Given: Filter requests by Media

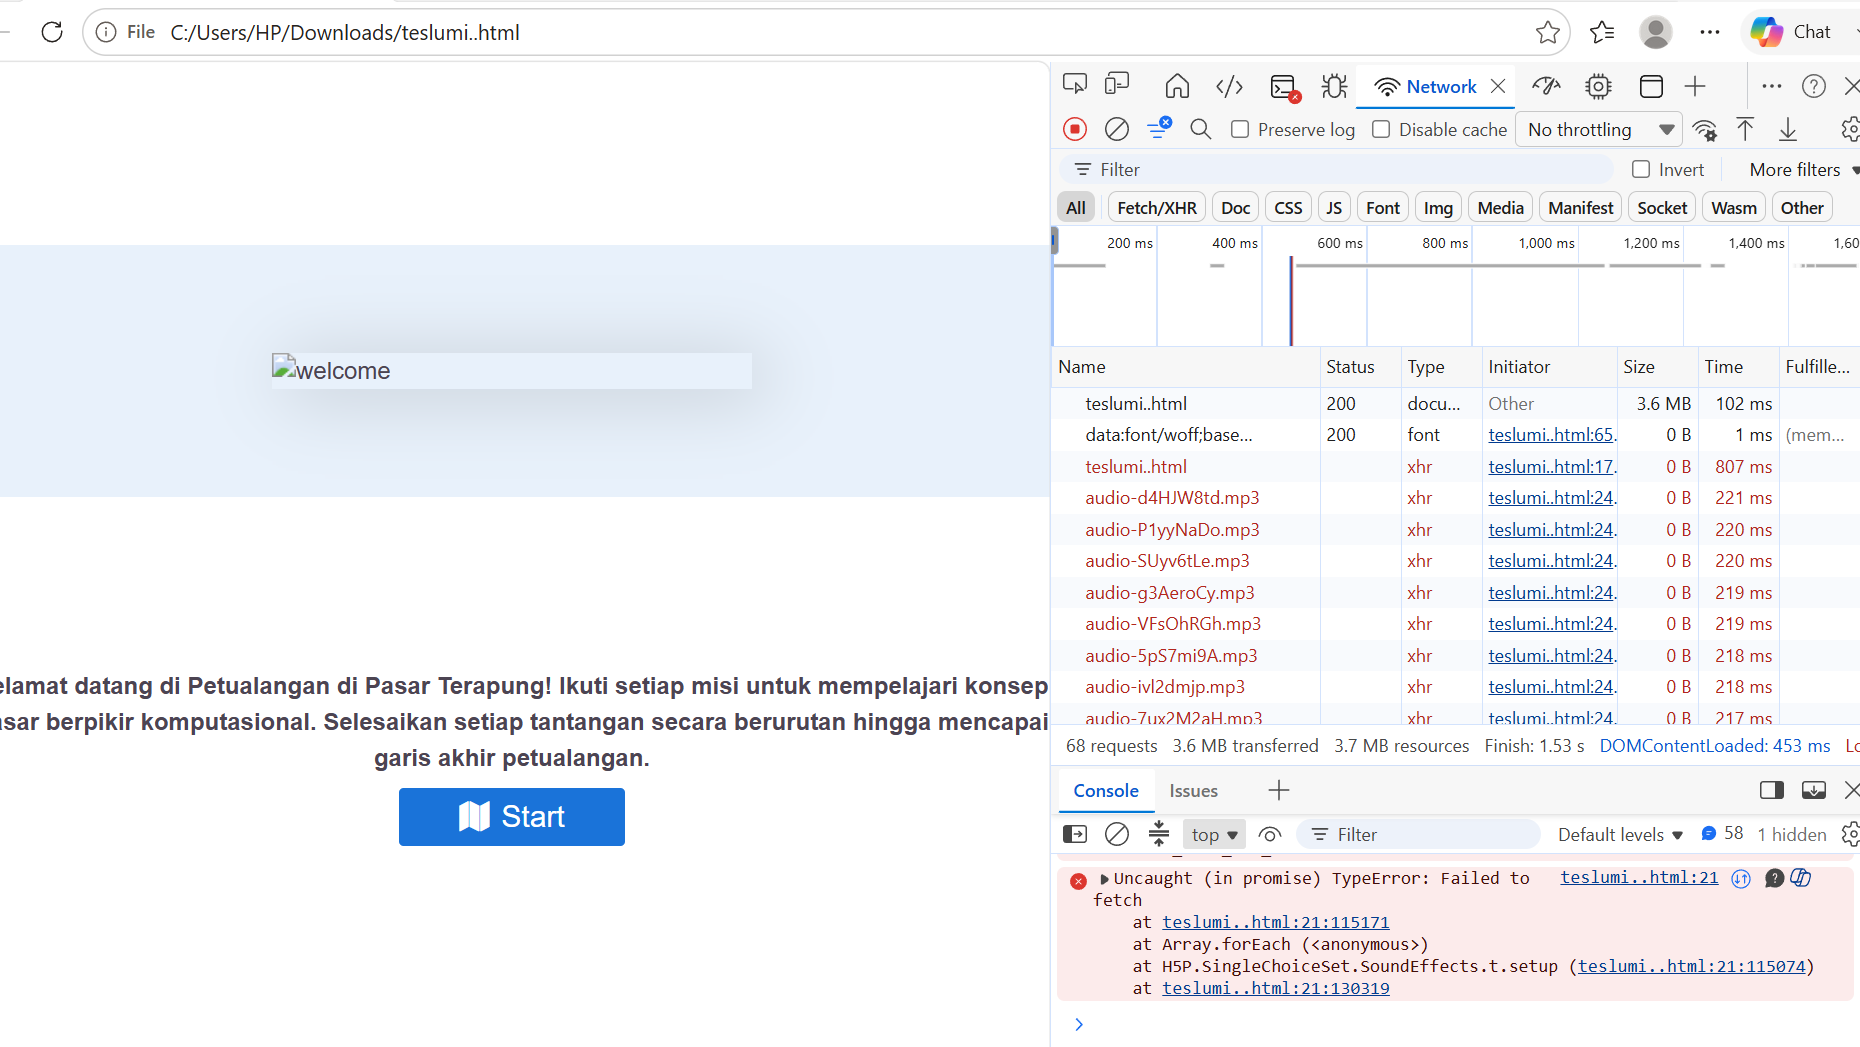Looking at the screenshot, I should 1501,208.
